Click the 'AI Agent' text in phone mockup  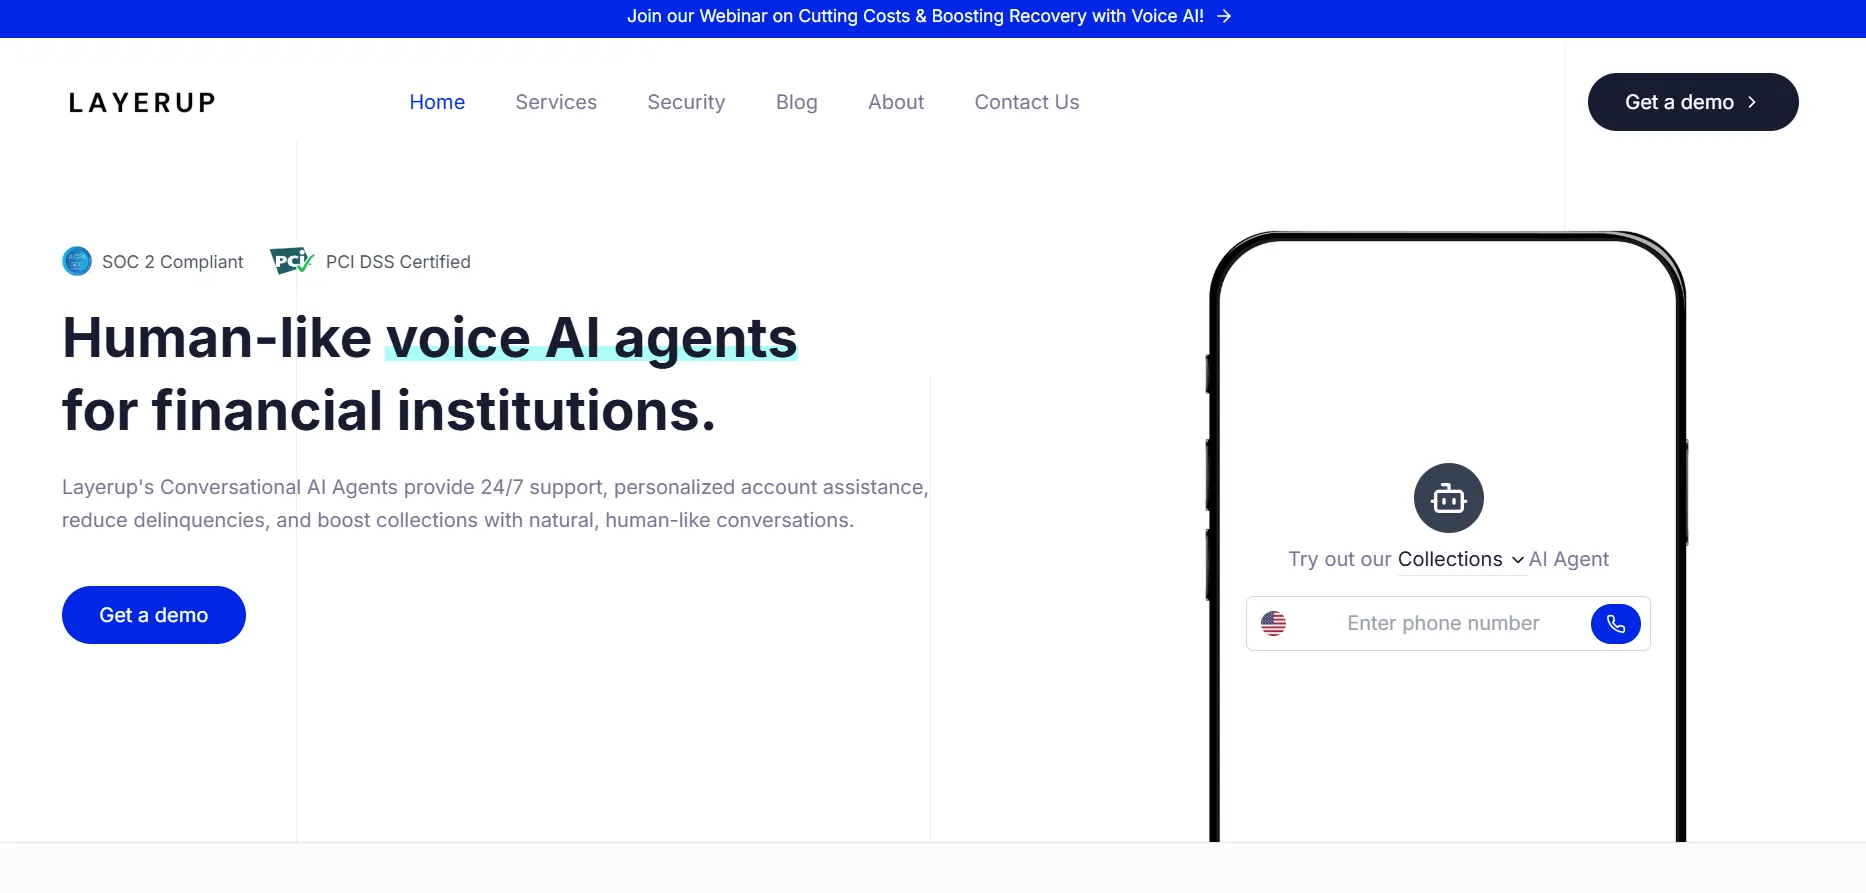point(1569,559)
